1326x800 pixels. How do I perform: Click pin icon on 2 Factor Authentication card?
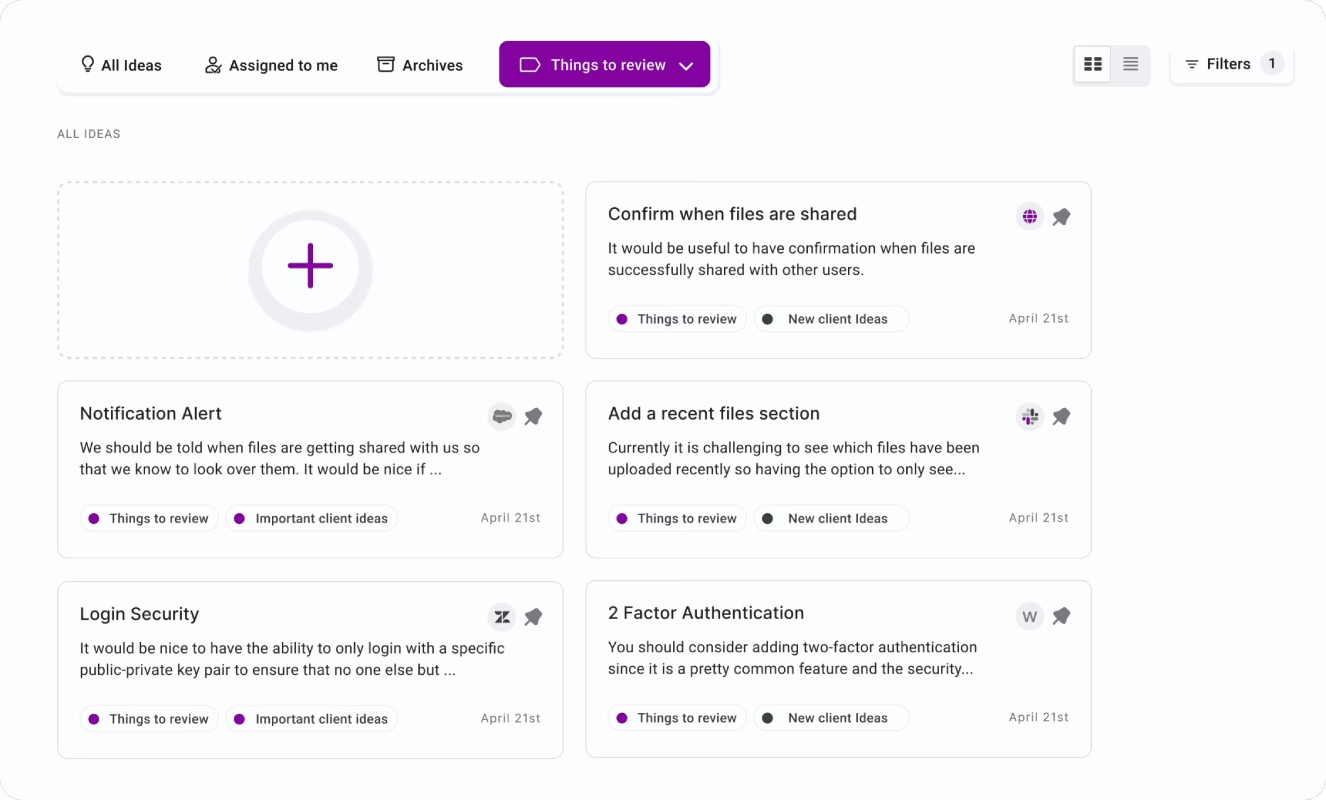tap(1061, 617)
